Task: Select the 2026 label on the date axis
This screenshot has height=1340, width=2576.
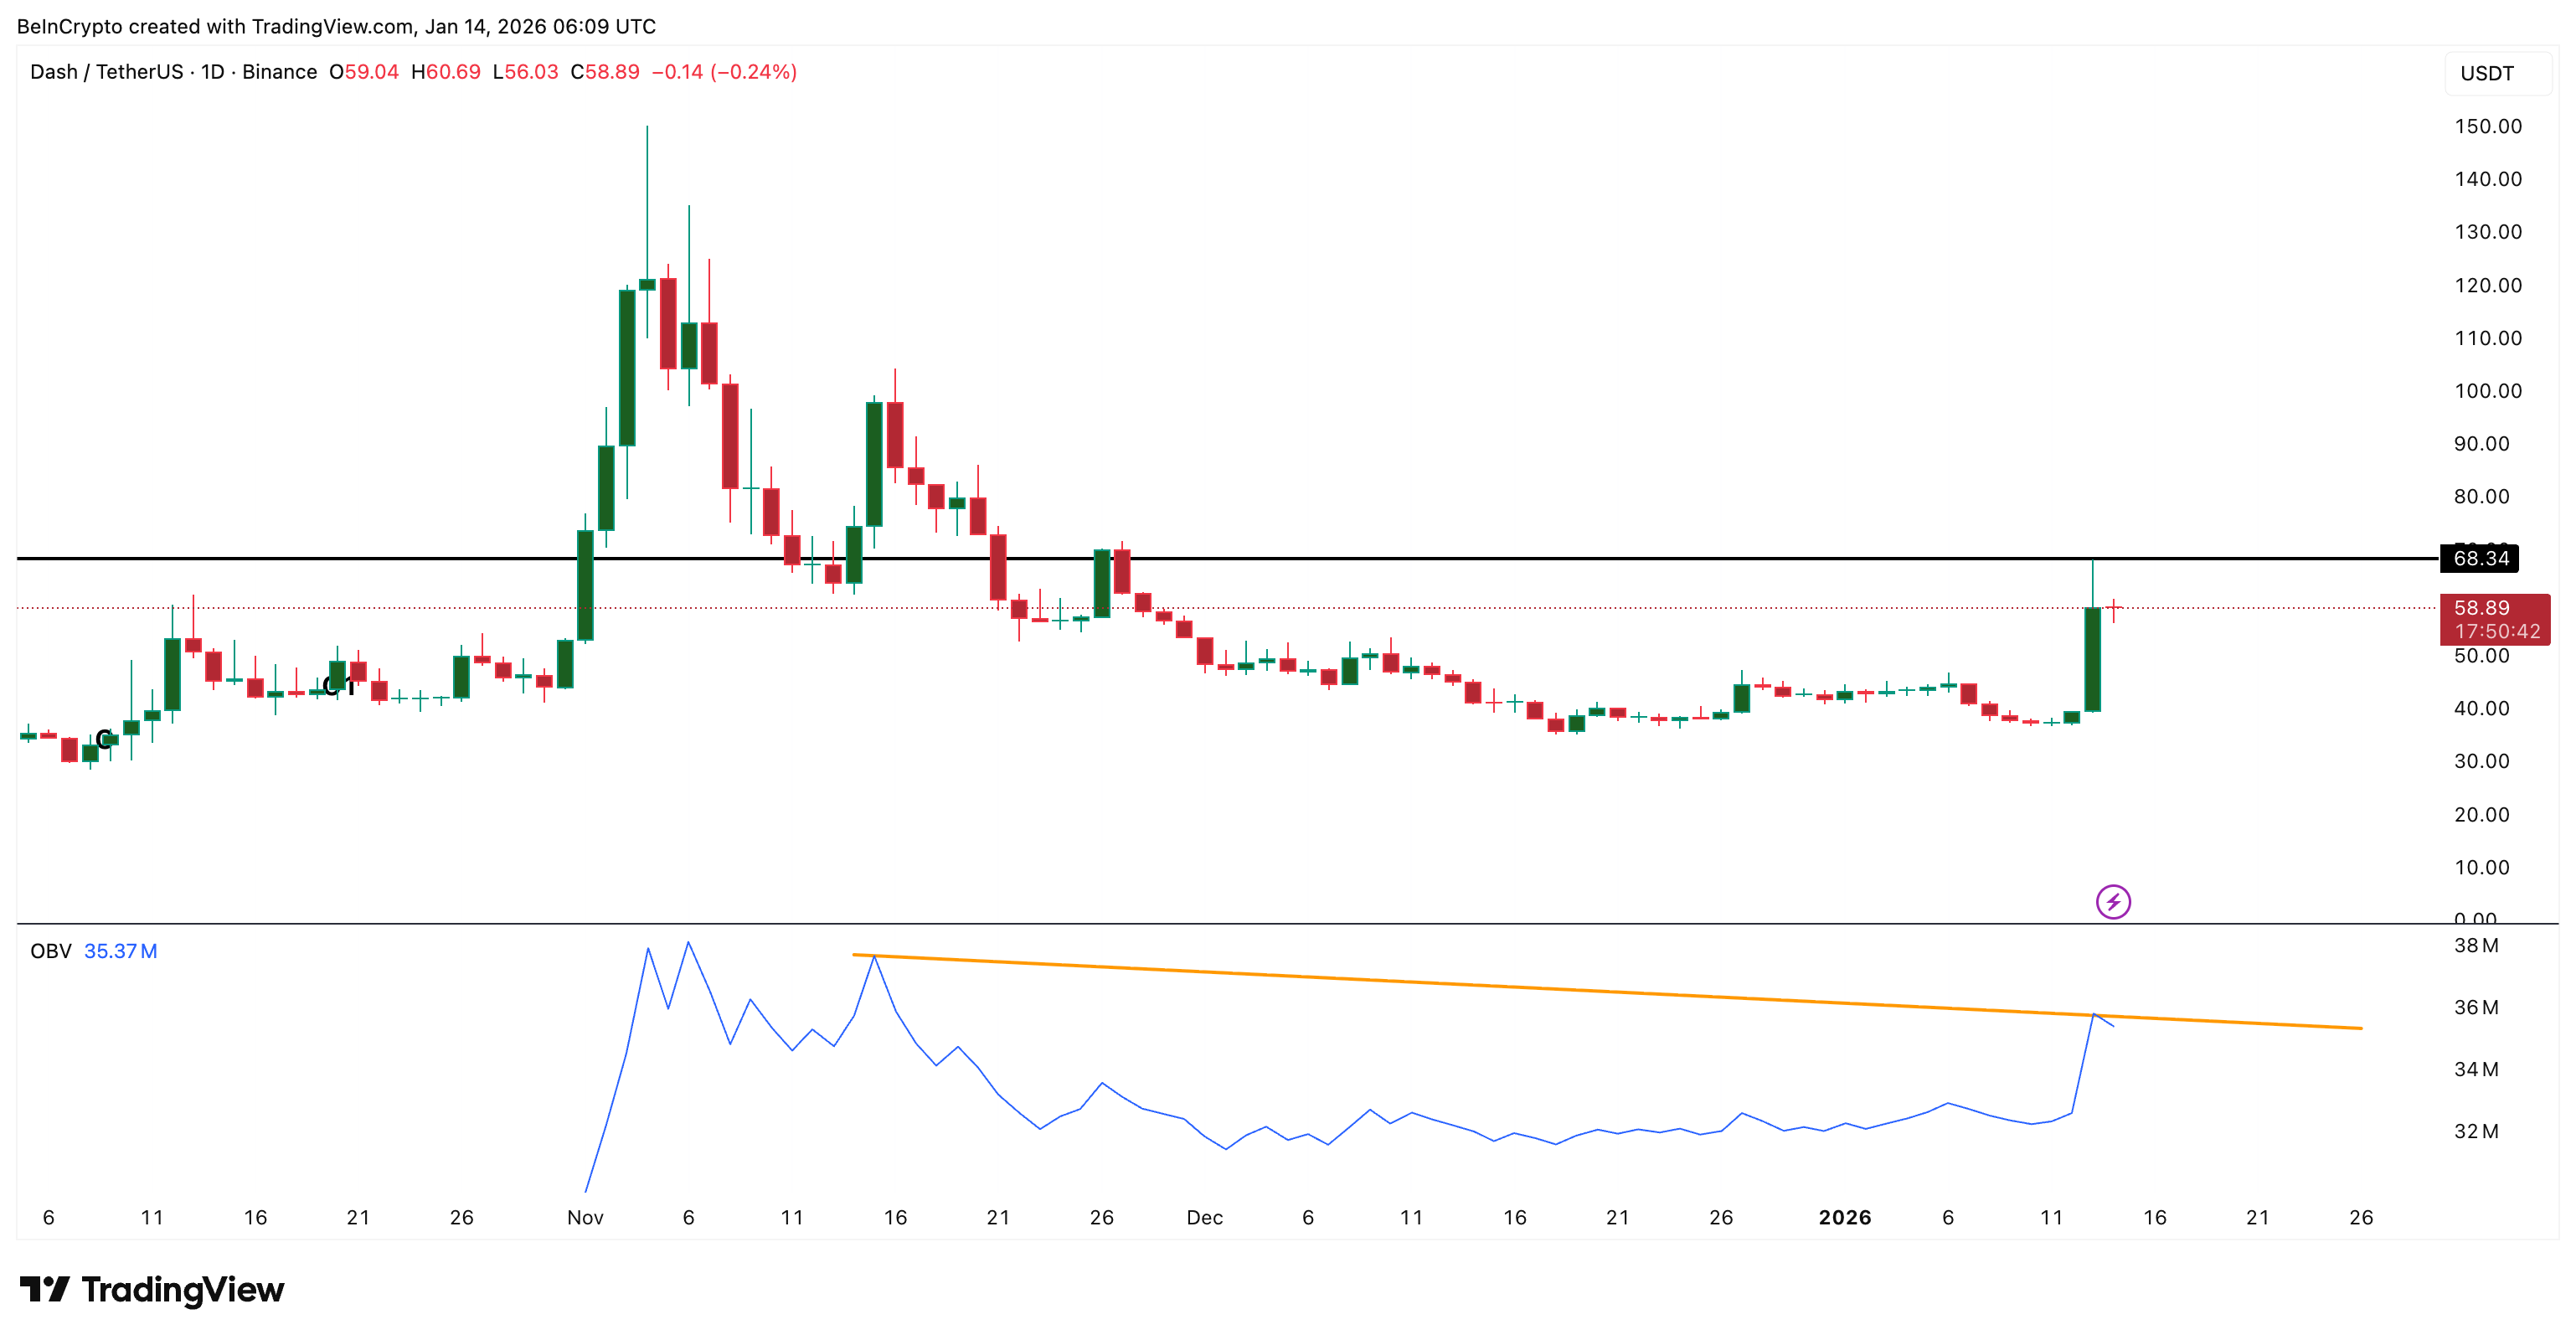Action: (x=1843, y=1218)
